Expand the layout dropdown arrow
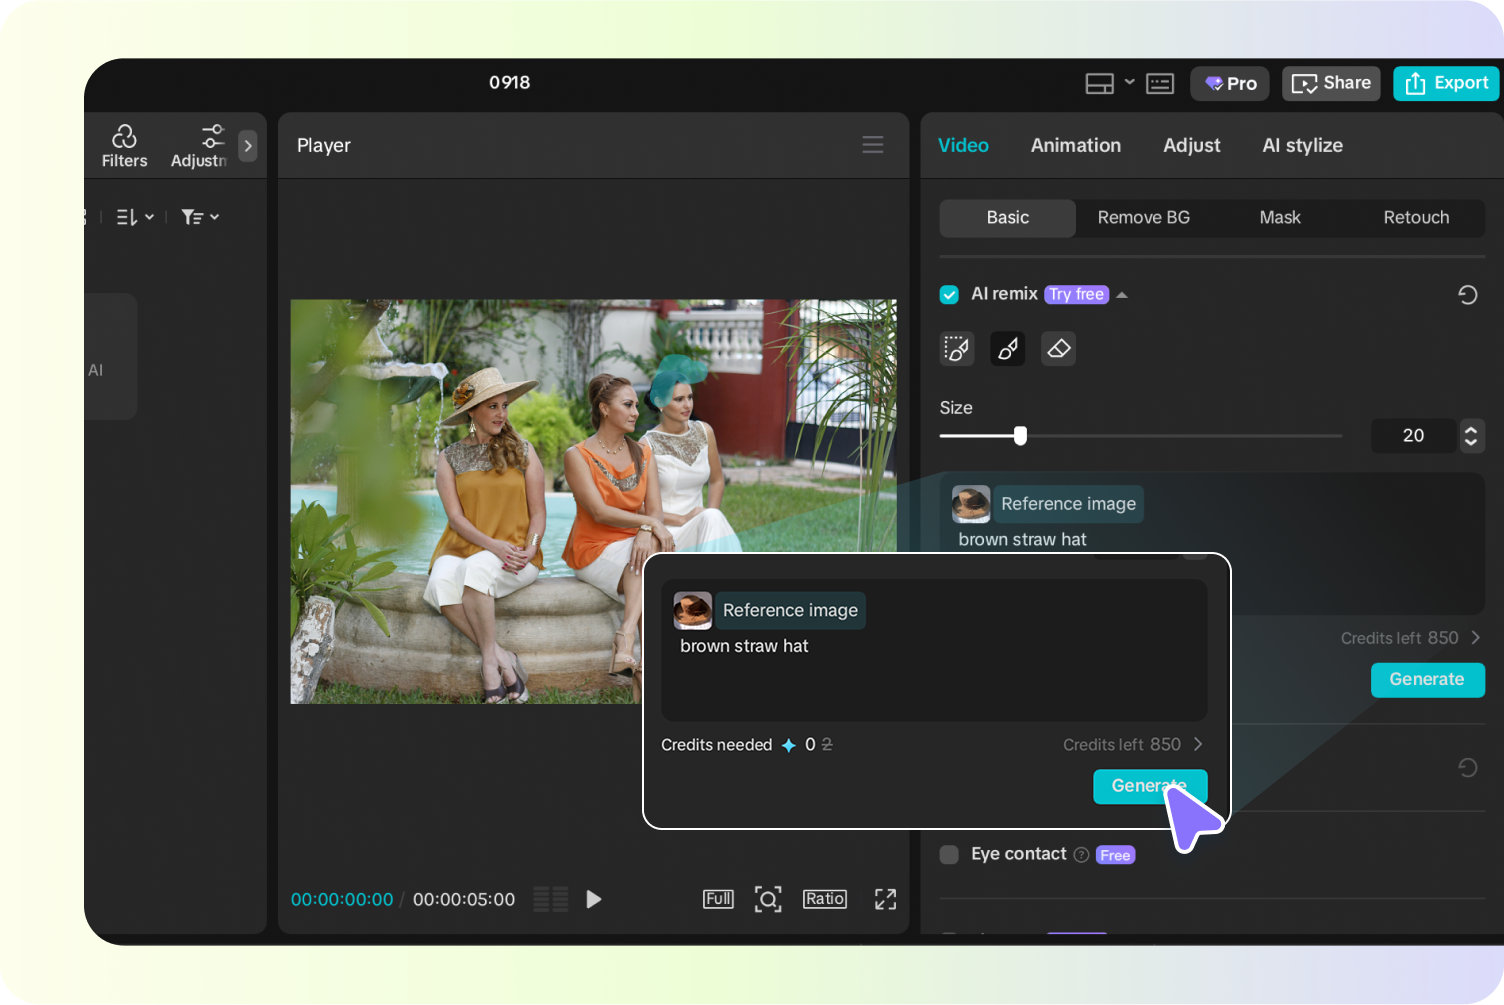 point(1129,82)
